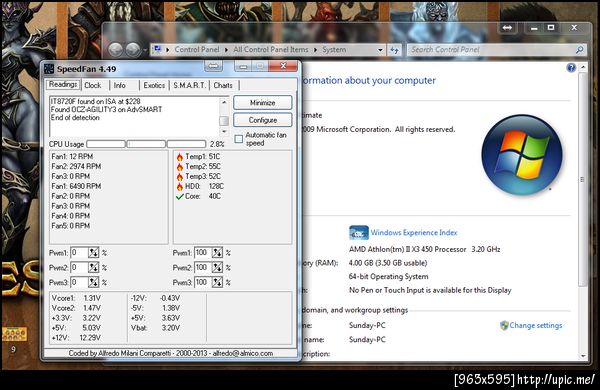Select the Readings tab

(63, 85)
